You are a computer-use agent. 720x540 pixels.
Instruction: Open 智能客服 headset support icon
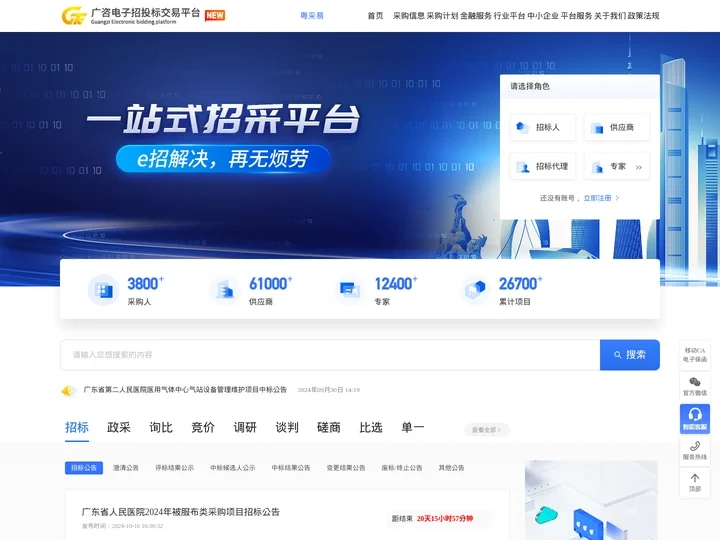[694, 415]
